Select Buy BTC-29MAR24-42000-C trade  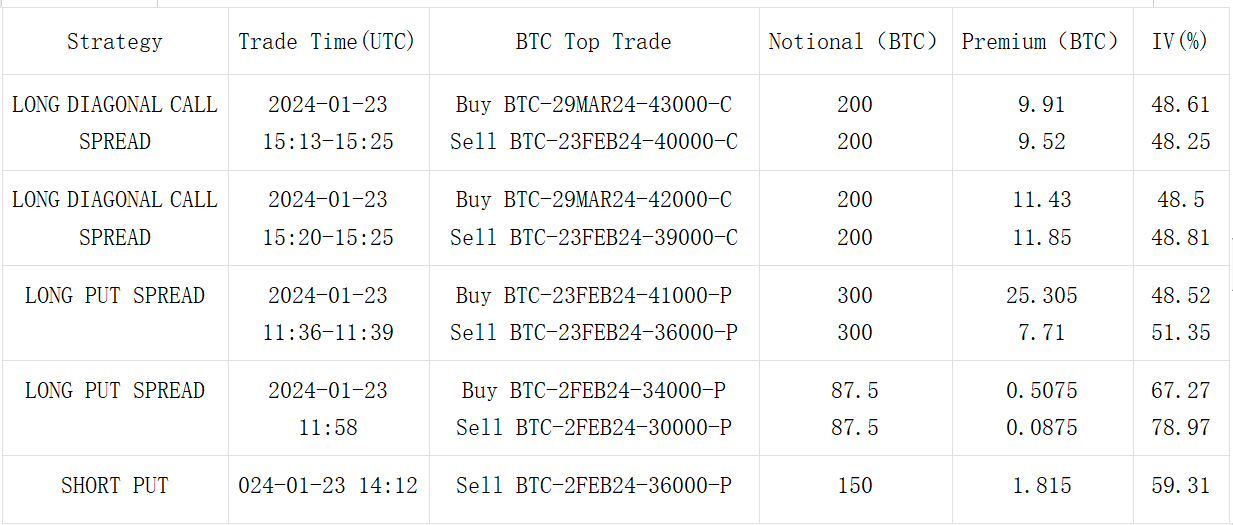pos(593,200)
